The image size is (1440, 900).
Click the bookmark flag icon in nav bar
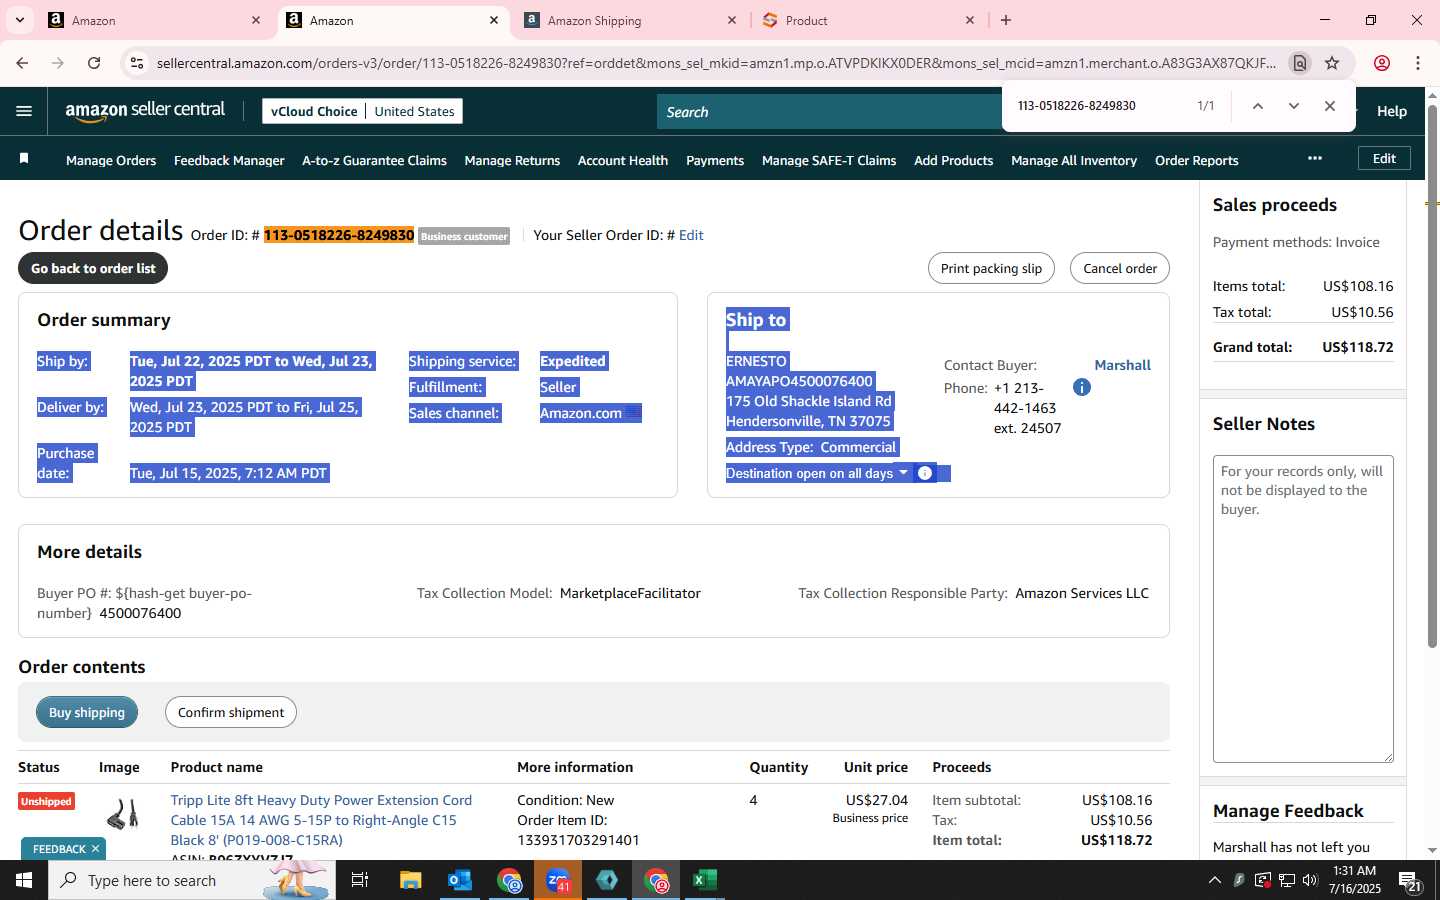24,159
